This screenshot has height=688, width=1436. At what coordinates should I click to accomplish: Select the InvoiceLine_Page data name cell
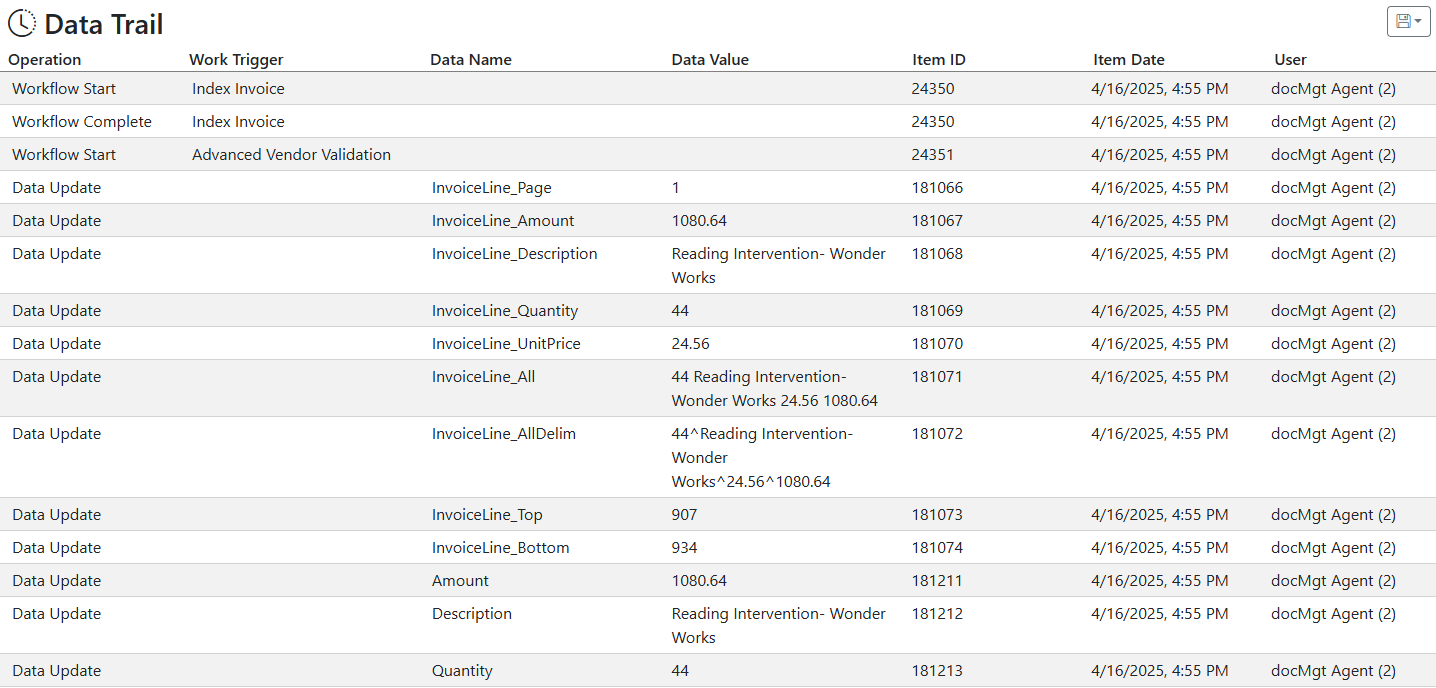coord(491,188)
